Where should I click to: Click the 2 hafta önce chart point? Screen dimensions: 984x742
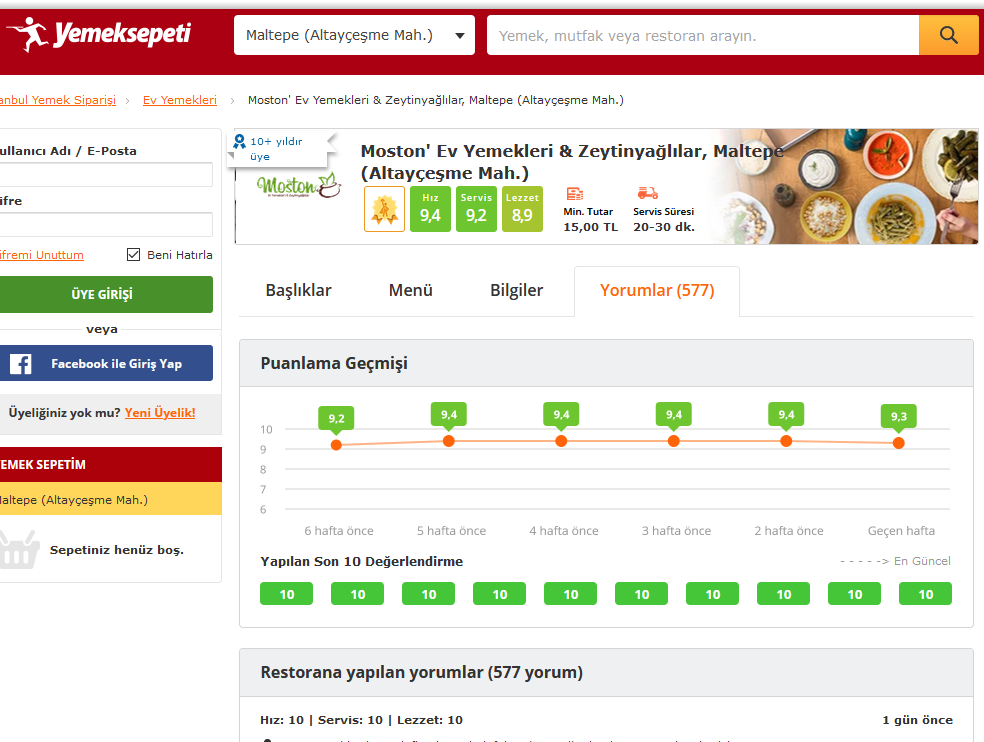pyautogui.click(x=786, y=441)
